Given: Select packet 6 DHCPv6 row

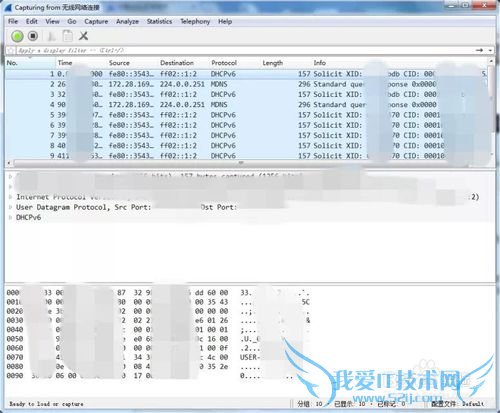Looking at the screenshot, I should pos(247,125).
